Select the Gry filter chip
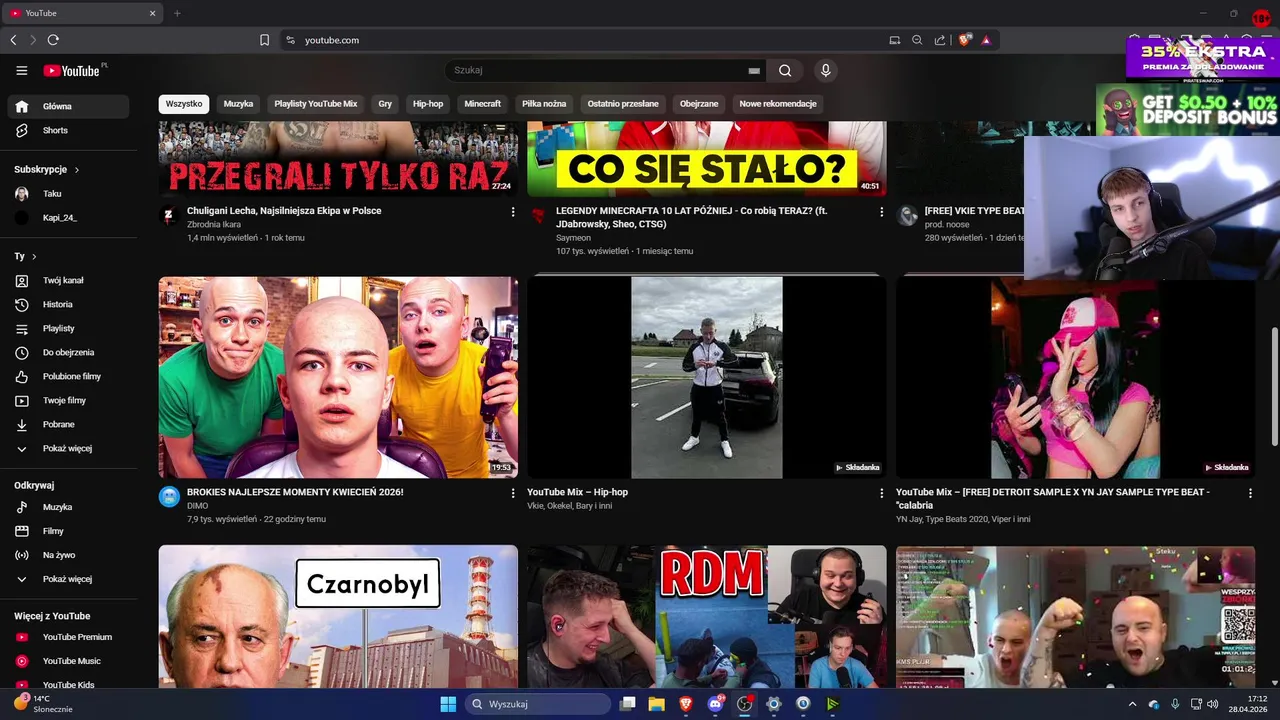This screenshot has width=1280, height=720. 385,104
